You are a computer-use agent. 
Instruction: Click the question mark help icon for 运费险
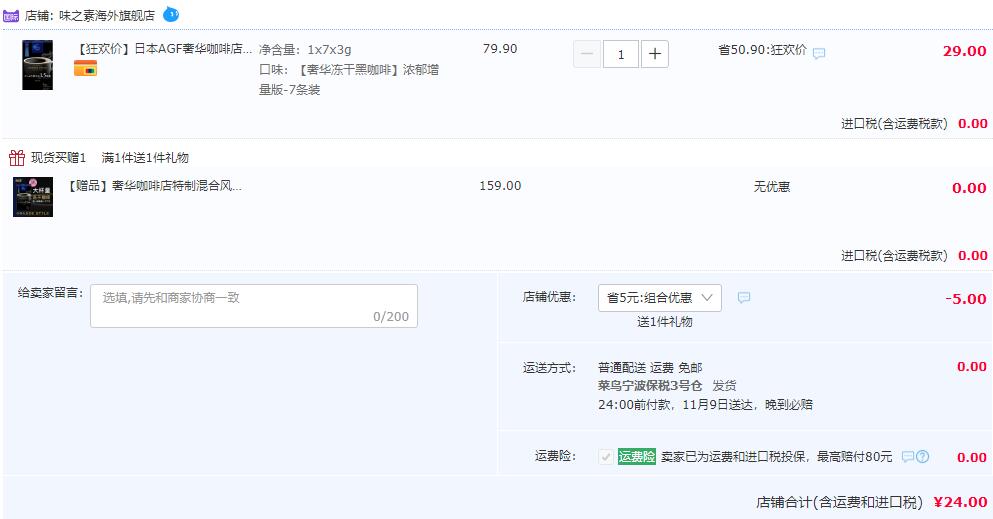point(923,456)
